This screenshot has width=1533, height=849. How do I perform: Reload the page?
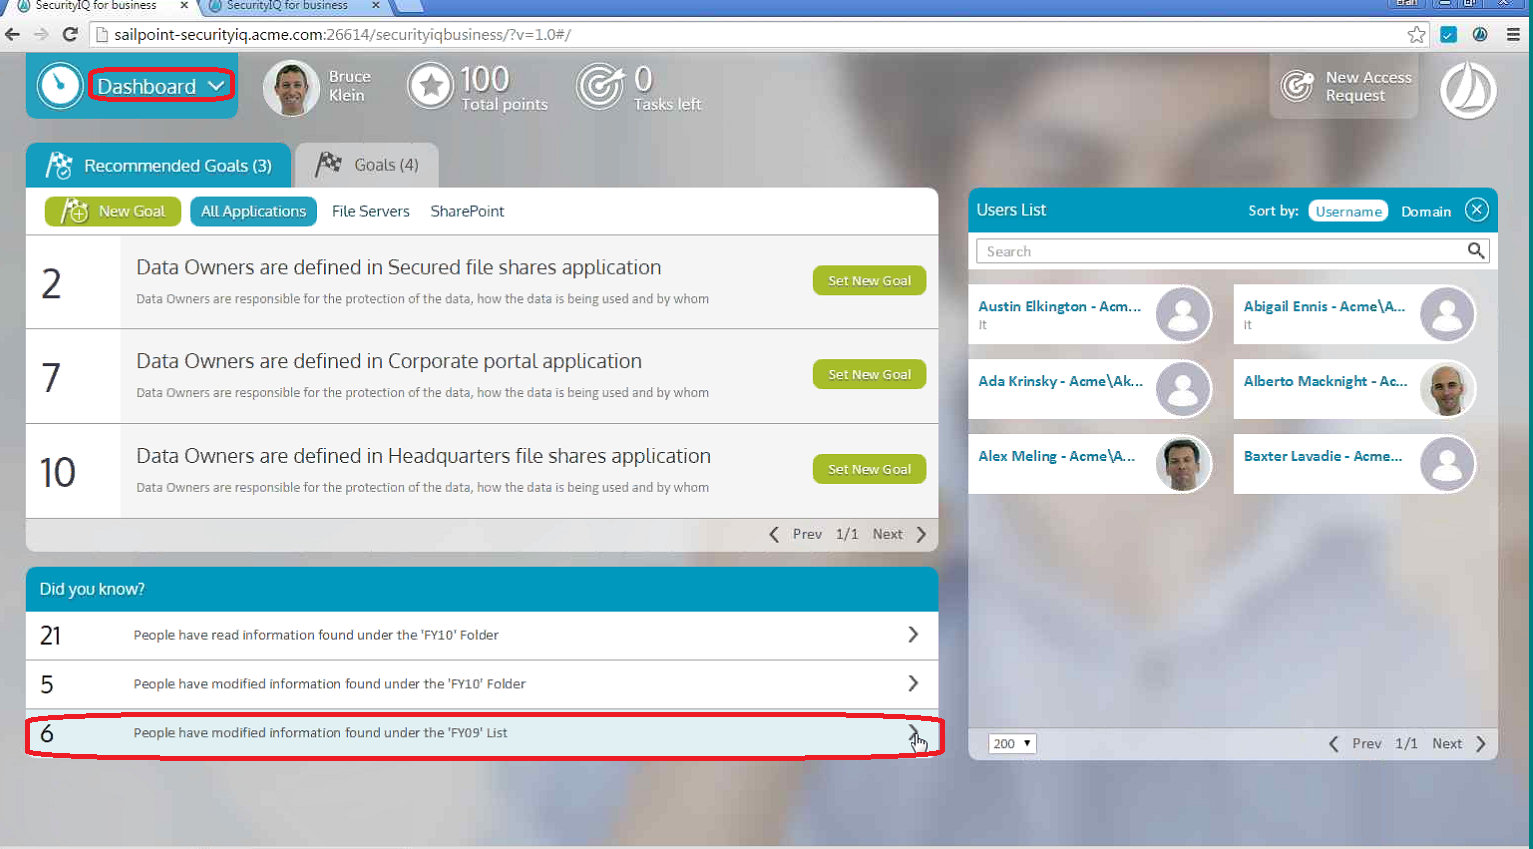(70, 35)
